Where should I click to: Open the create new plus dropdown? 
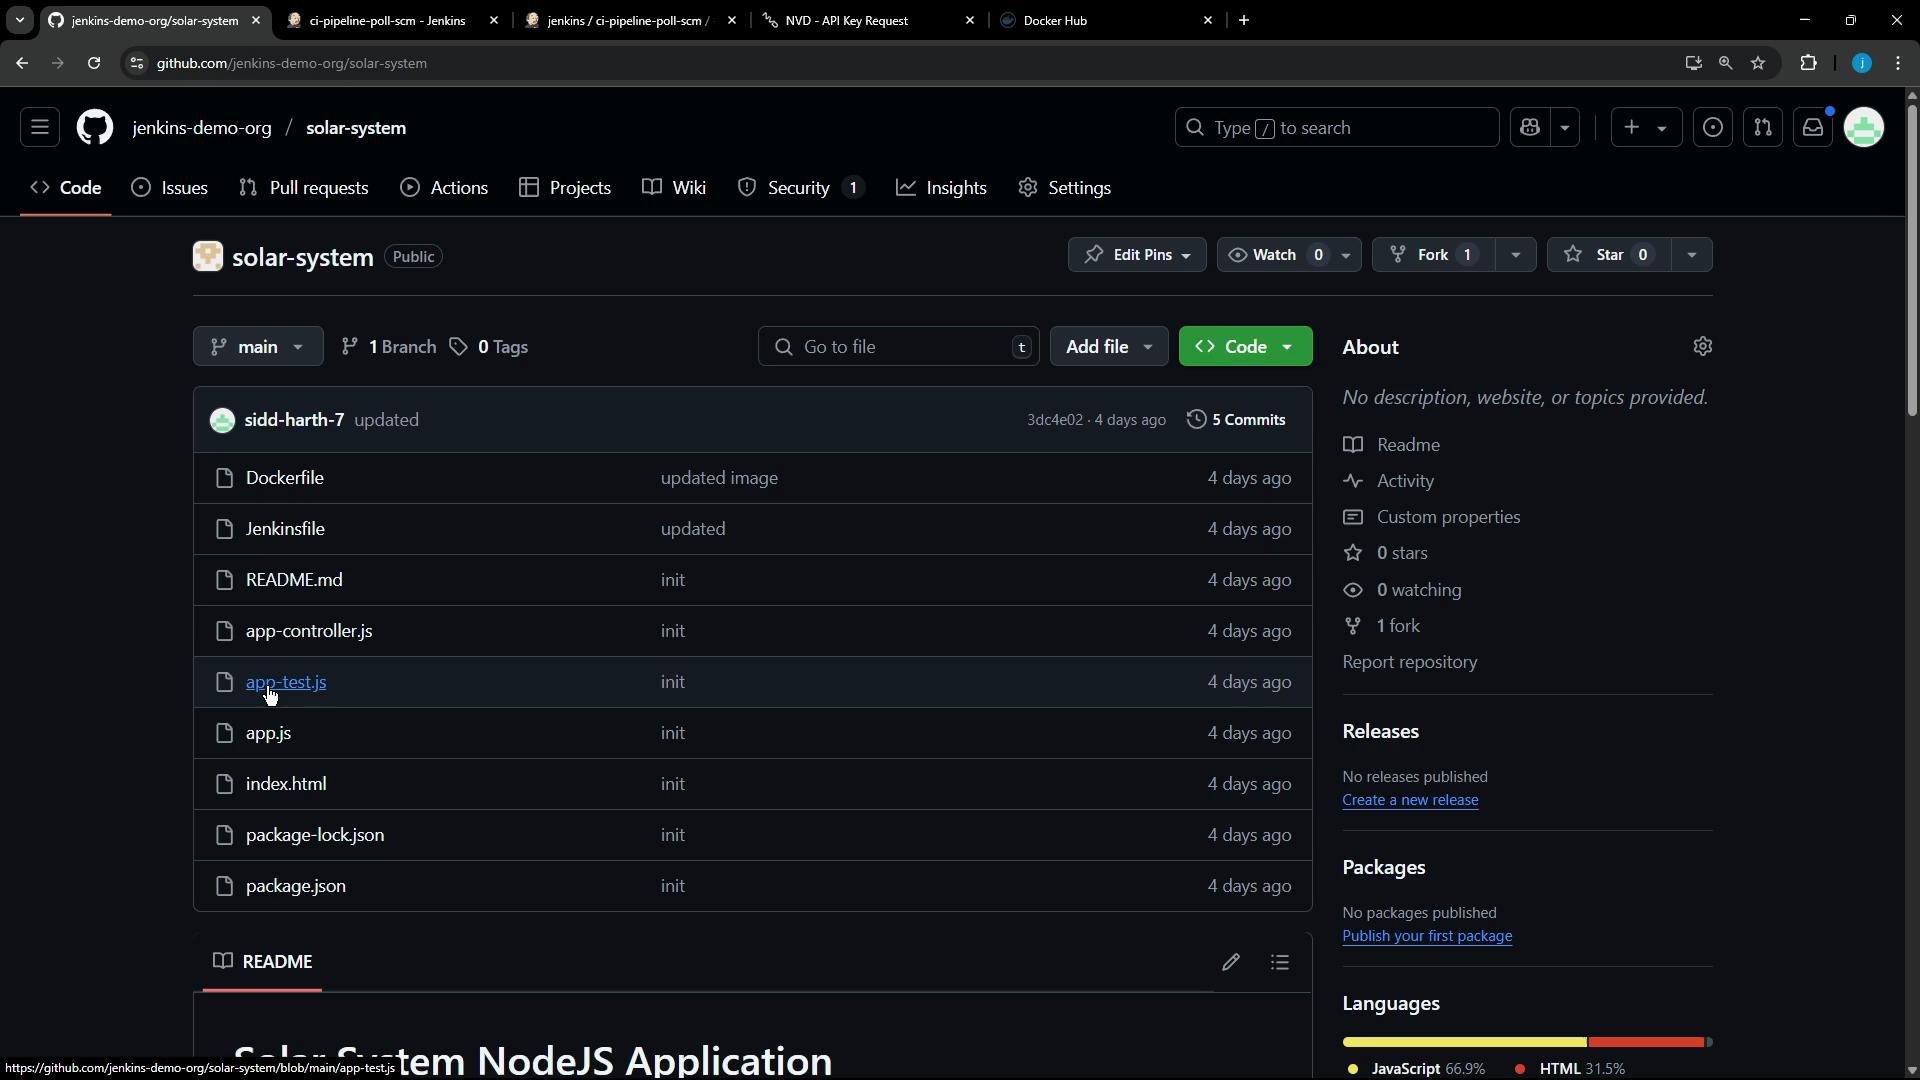[1646, 128]
